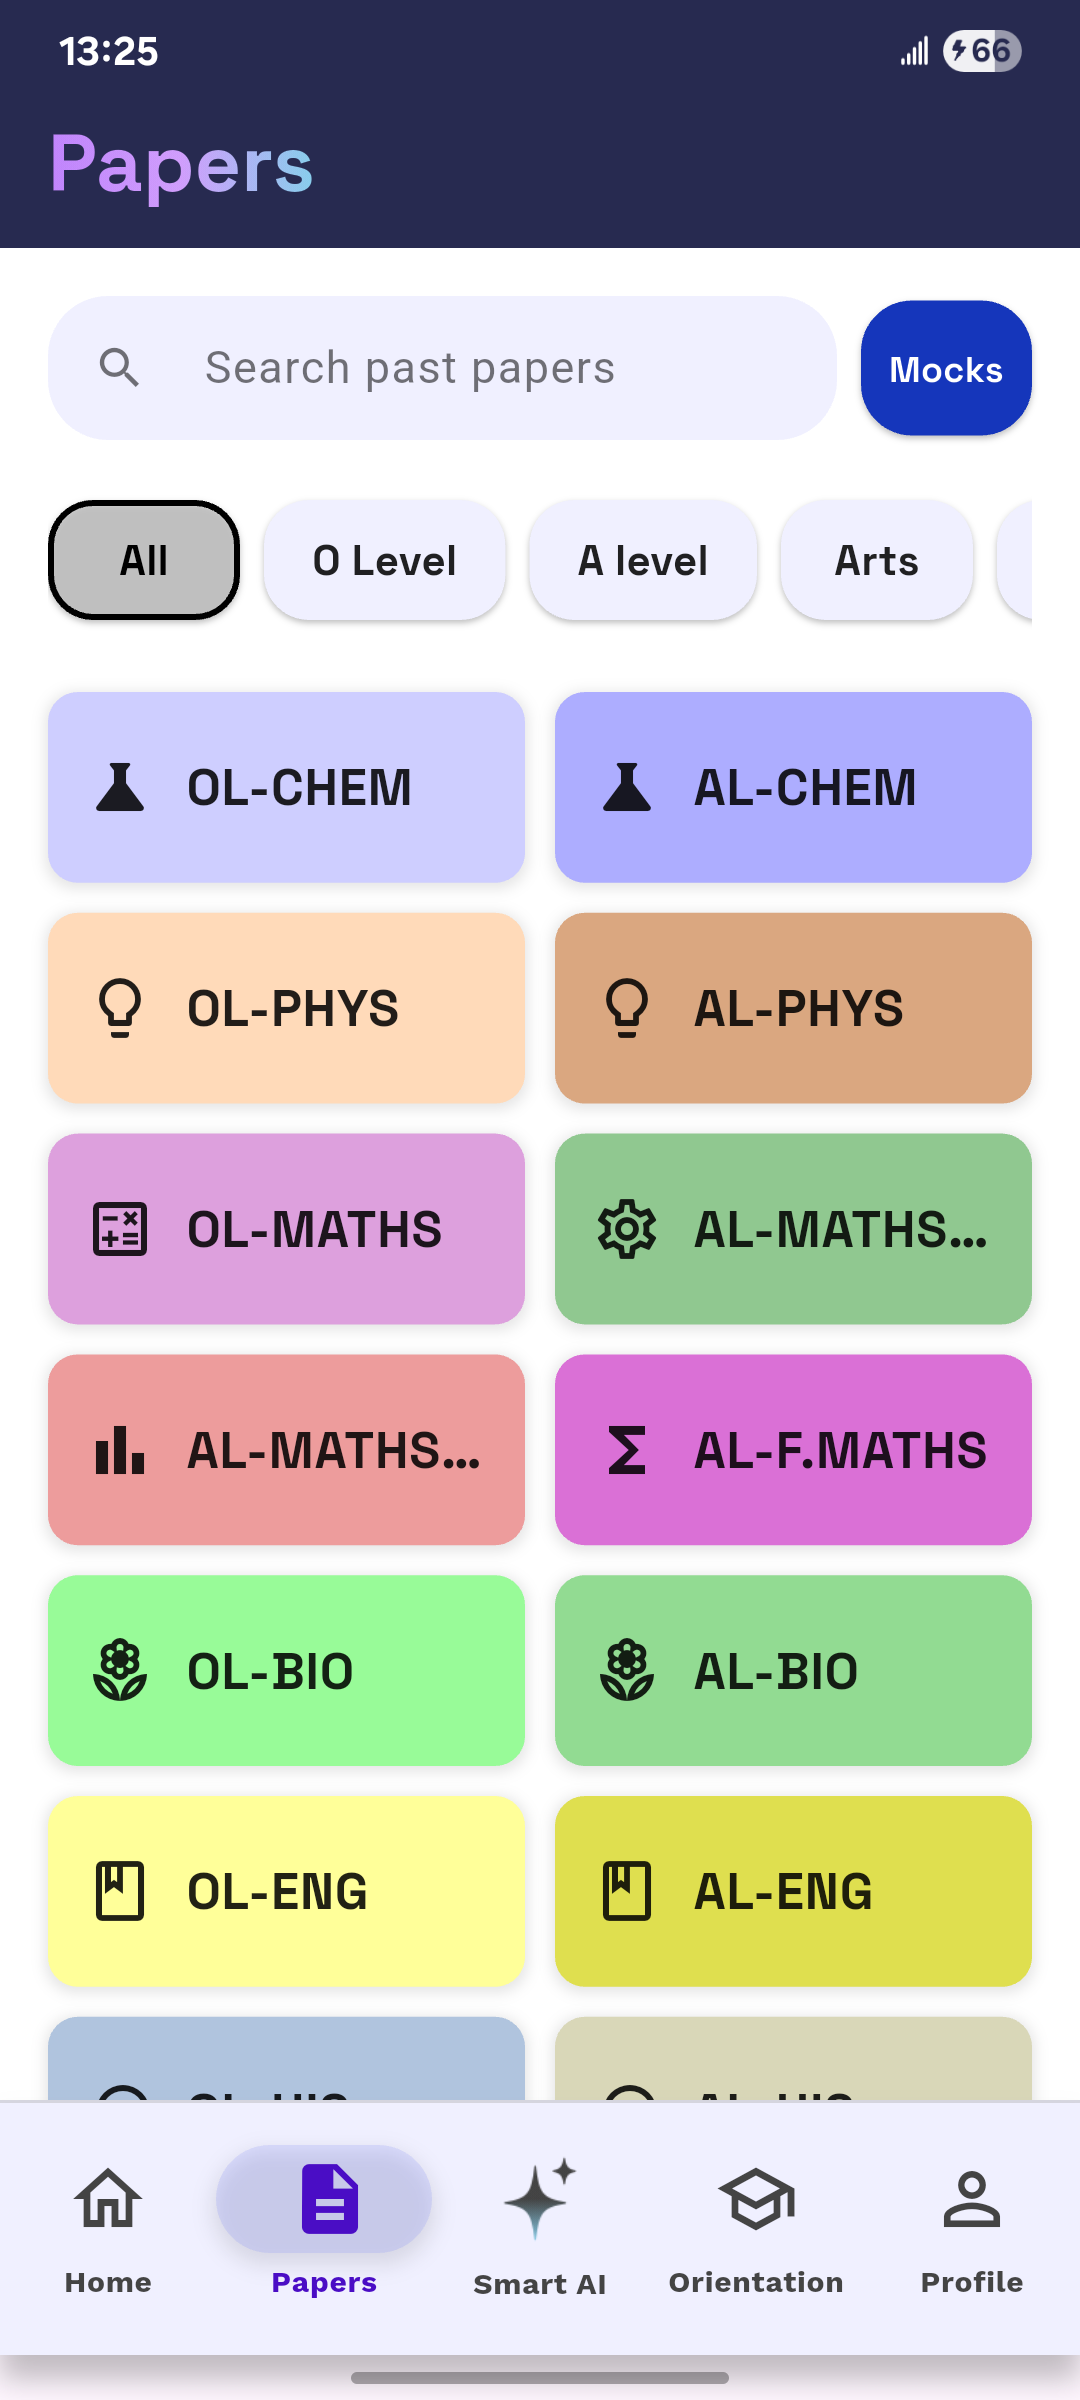Tap the book icon on AL-ENG
The image size is (1080, 2400).
[627, 1891]
